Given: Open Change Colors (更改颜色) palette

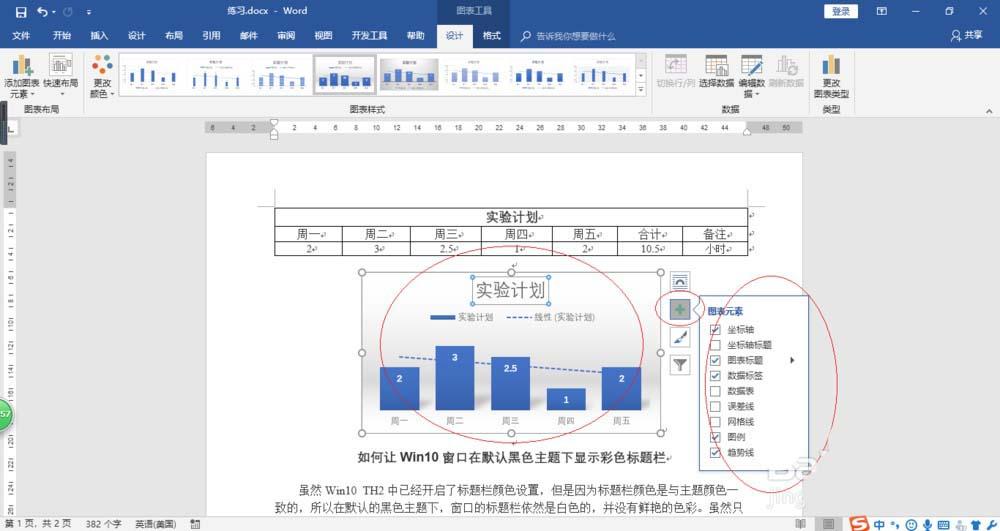Looking at the screenshot, I should (102, 76).
